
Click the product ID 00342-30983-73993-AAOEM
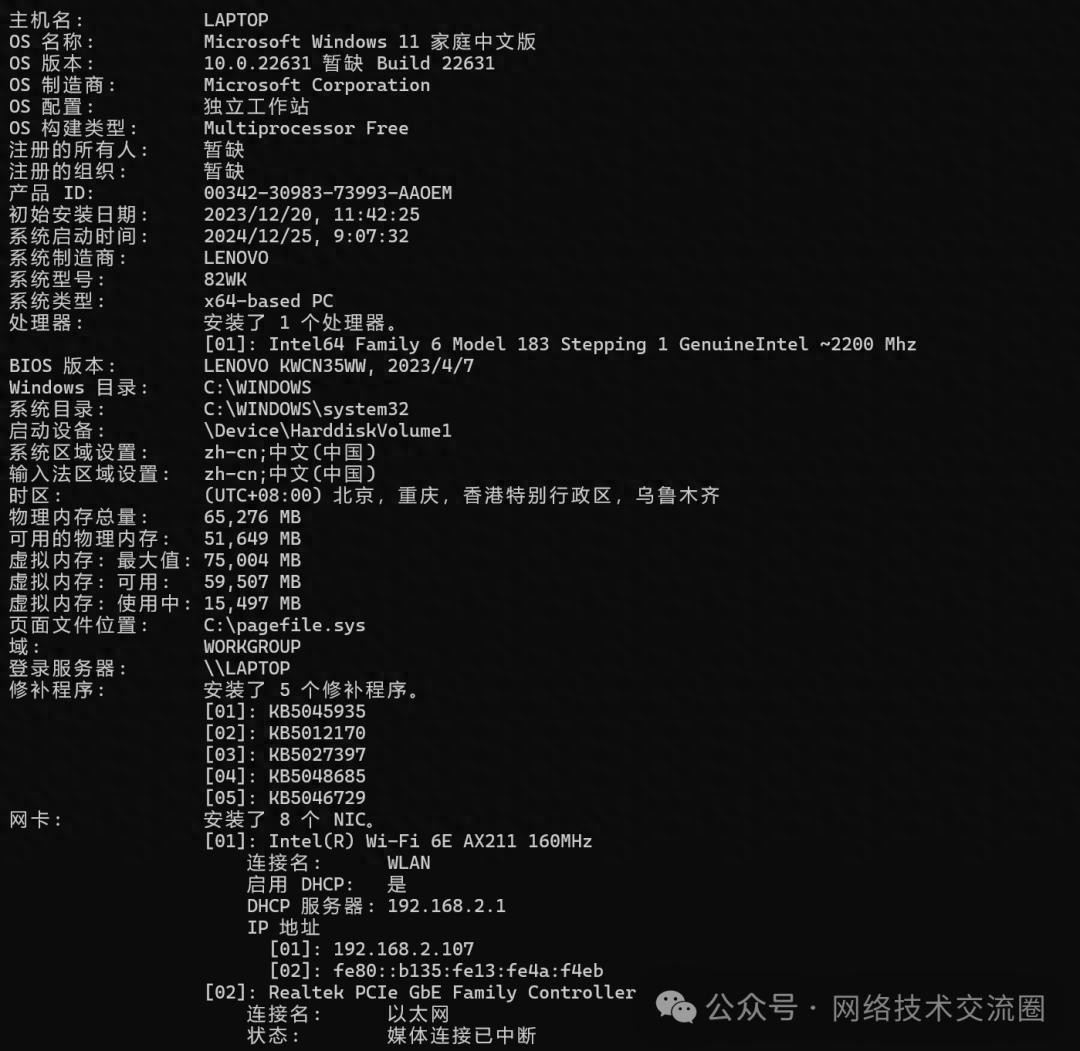pos(328,193)
